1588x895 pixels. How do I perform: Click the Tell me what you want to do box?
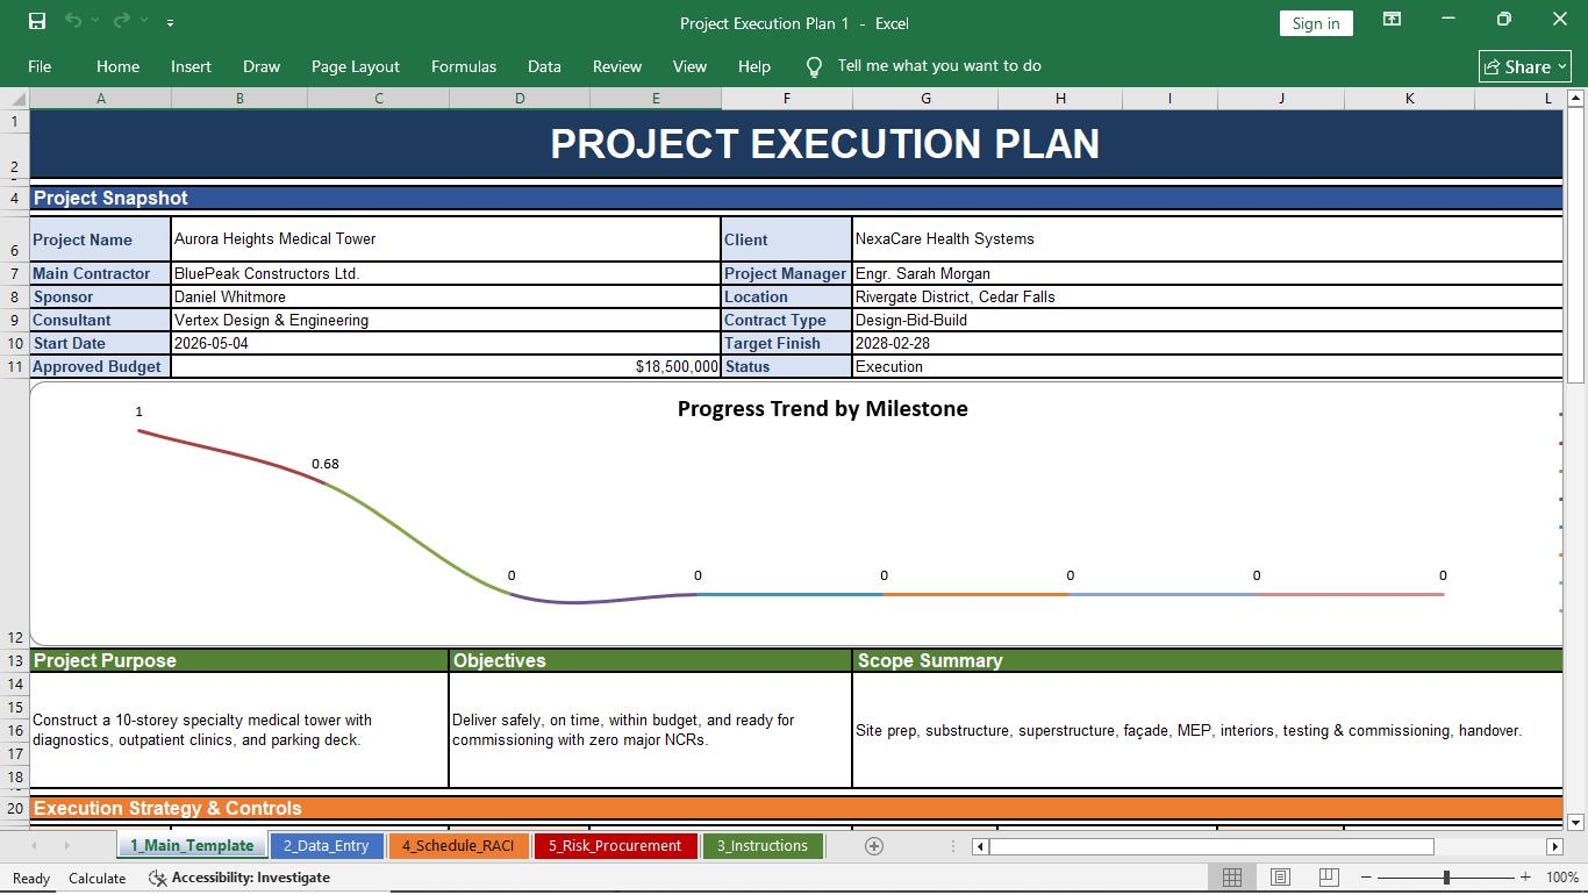tap(939, 66)
